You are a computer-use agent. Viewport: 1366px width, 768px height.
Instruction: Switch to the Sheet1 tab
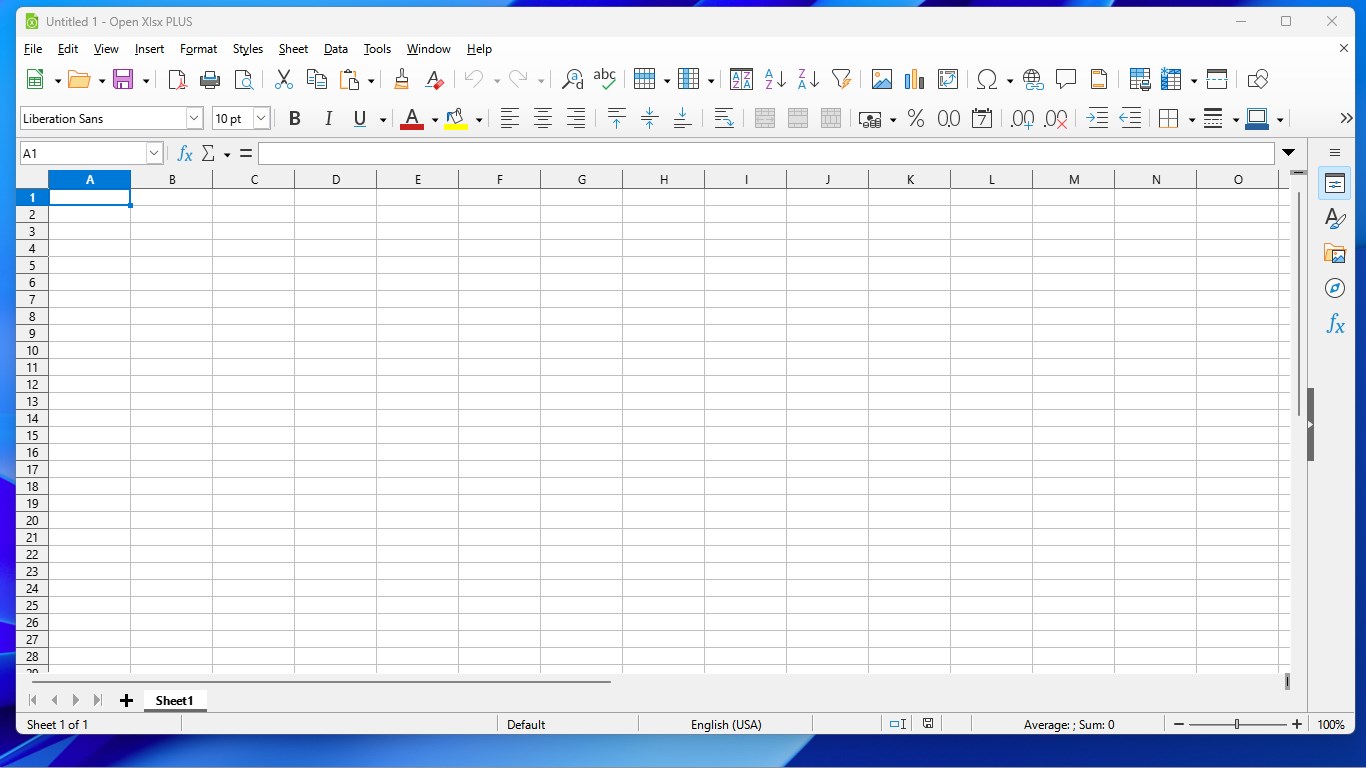(x=174, y=700)
